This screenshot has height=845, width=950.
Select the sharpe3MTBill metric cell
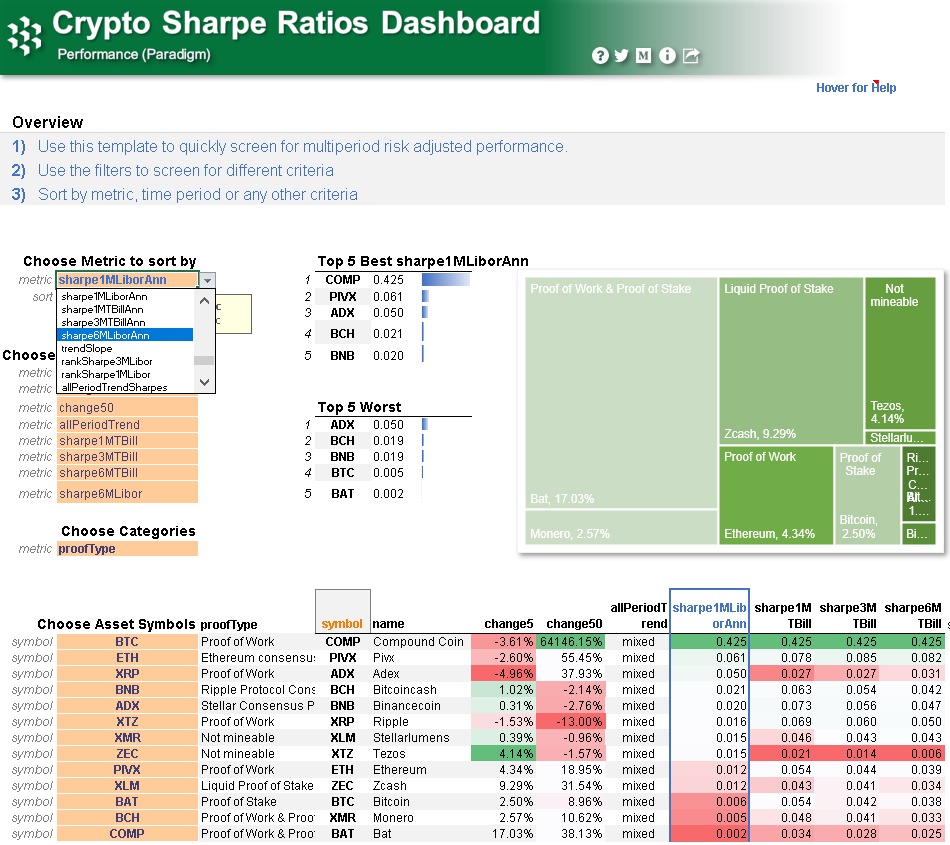(127, 457)
